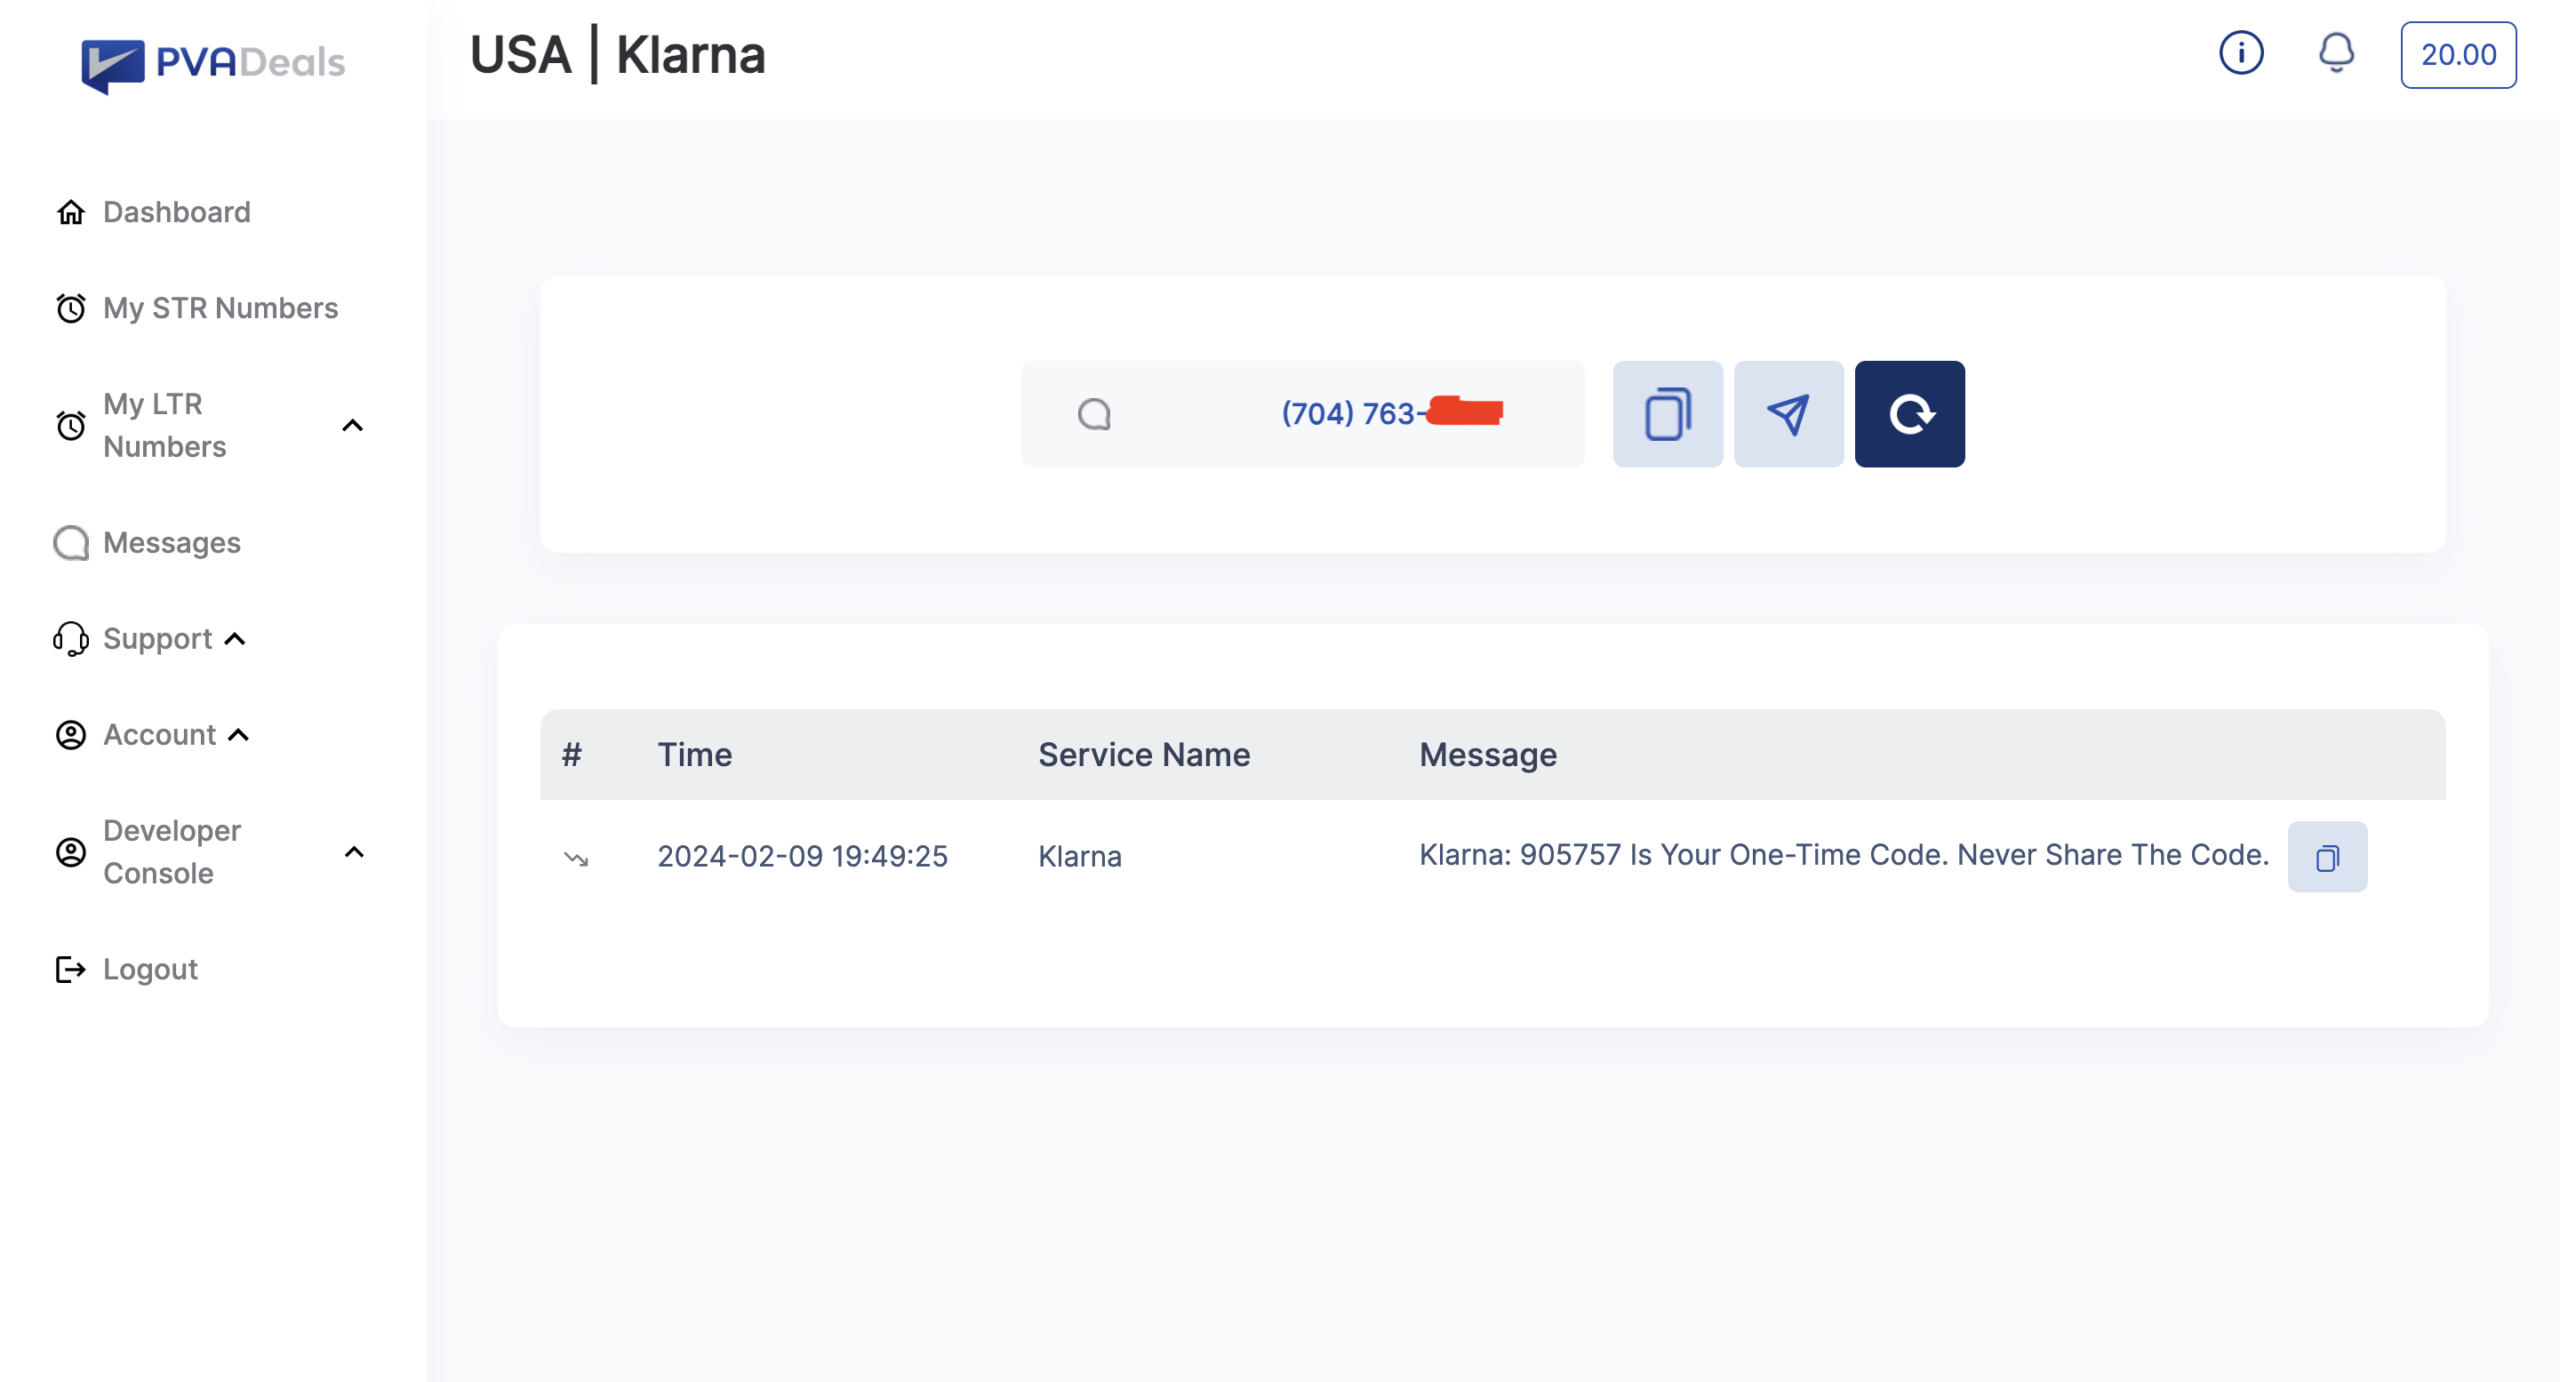Click the Logout exit icon
The image size is (2560, 1382).
pyautogui.click(x=71, y=969)
